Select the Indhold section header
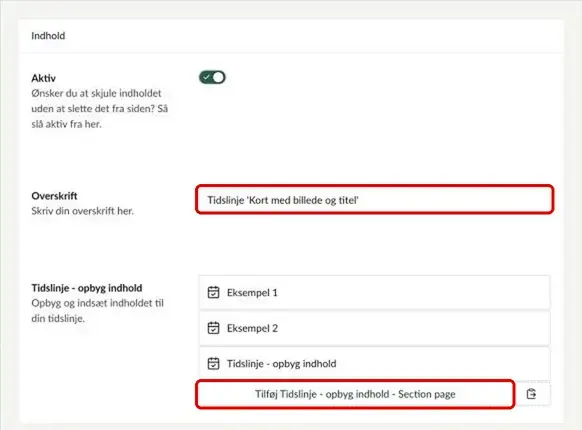 [x=48, y=36]
